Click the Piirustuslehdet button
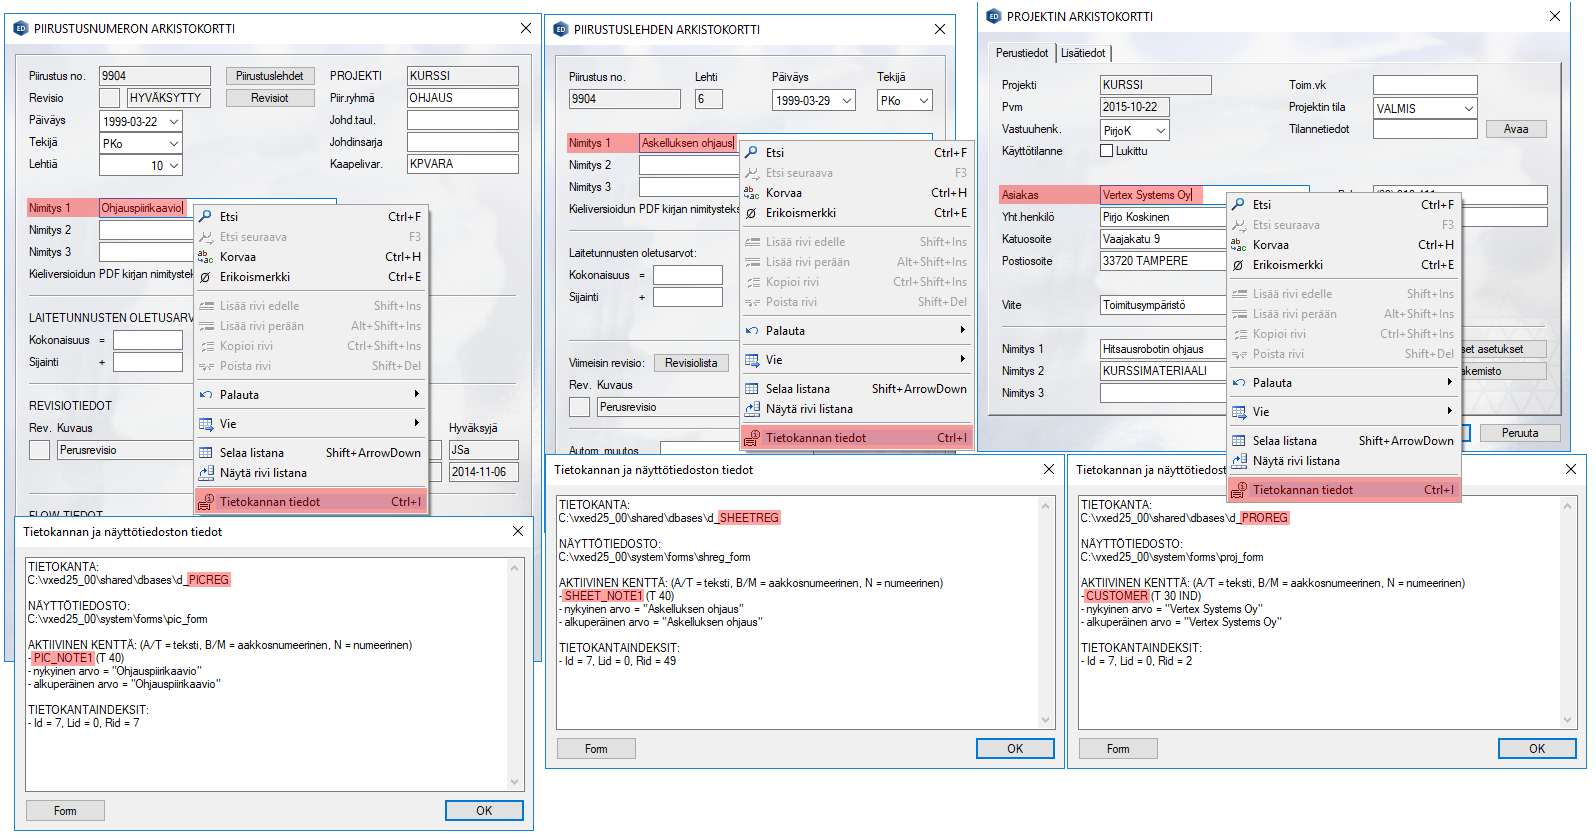Screen dimensions: 1596x838 (x=270, y=76)
